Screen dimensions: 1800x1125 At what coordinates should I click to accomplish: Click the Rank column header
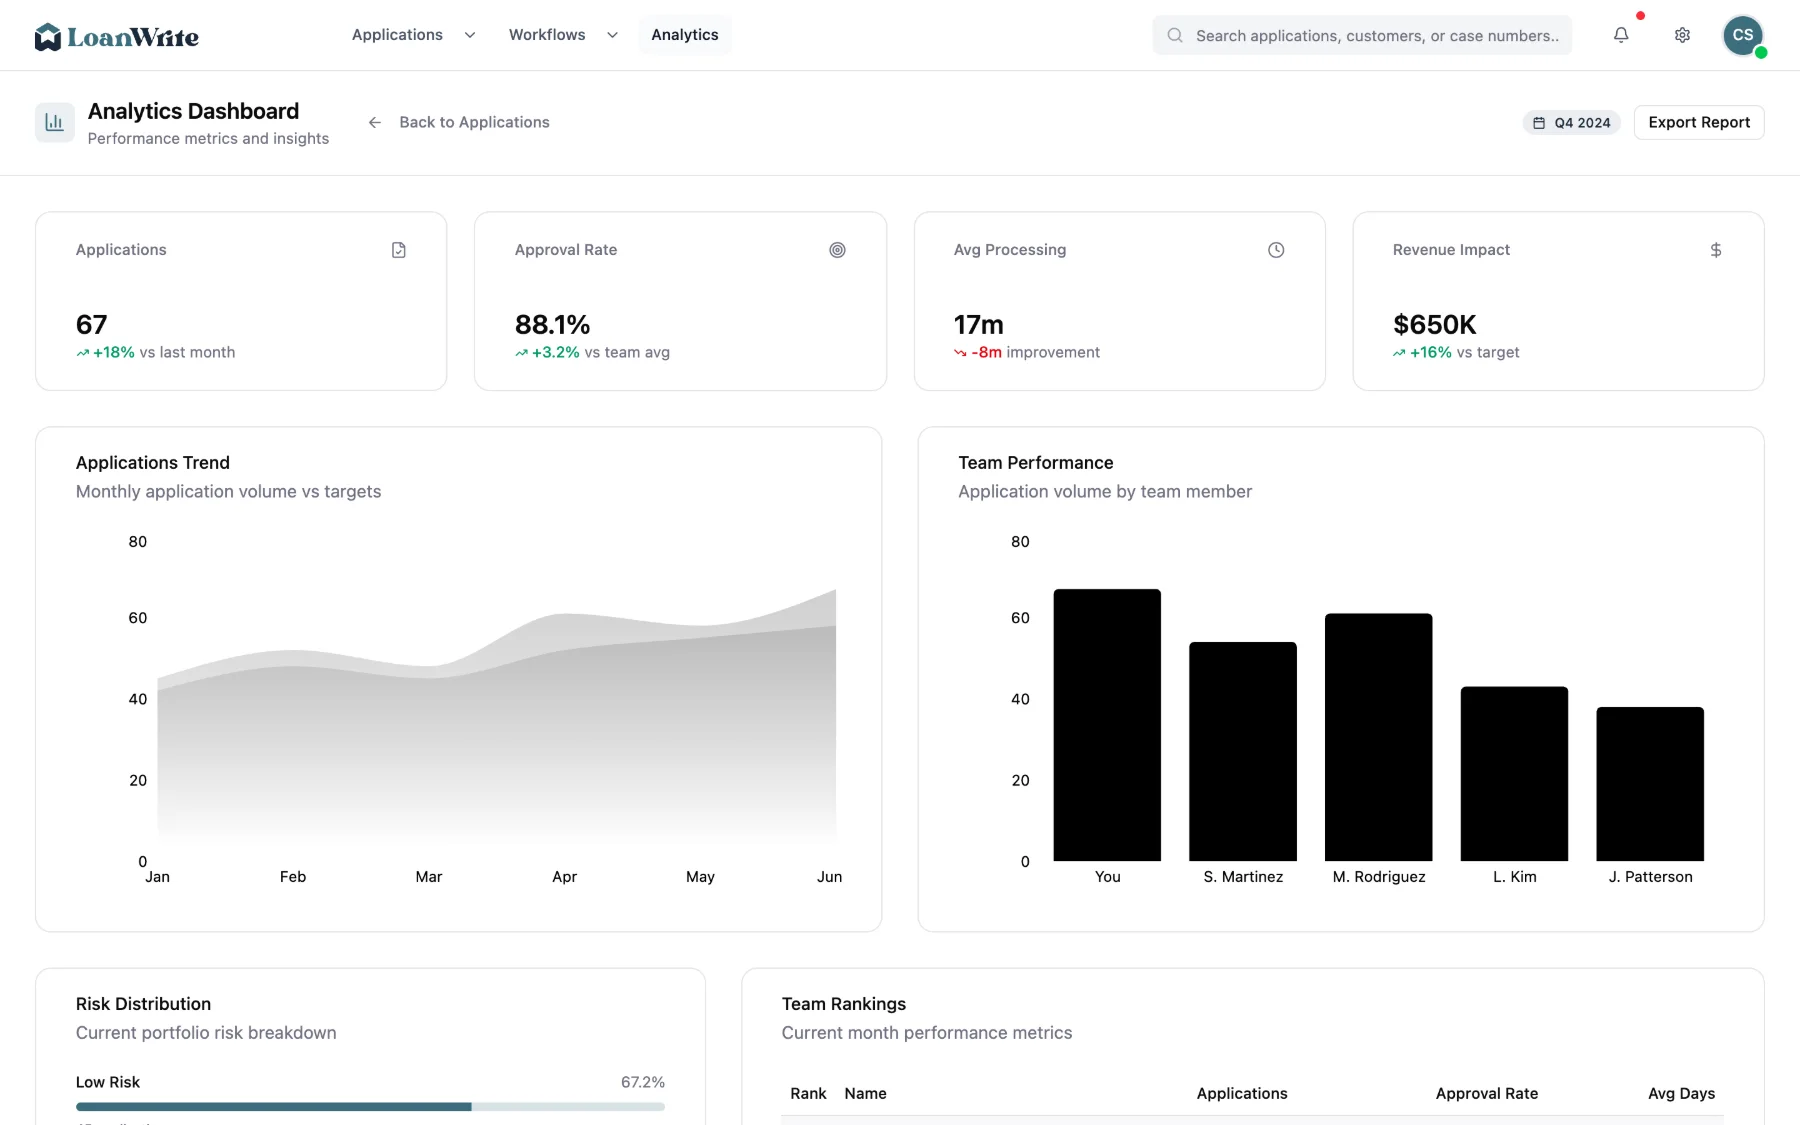[808, 1094]
